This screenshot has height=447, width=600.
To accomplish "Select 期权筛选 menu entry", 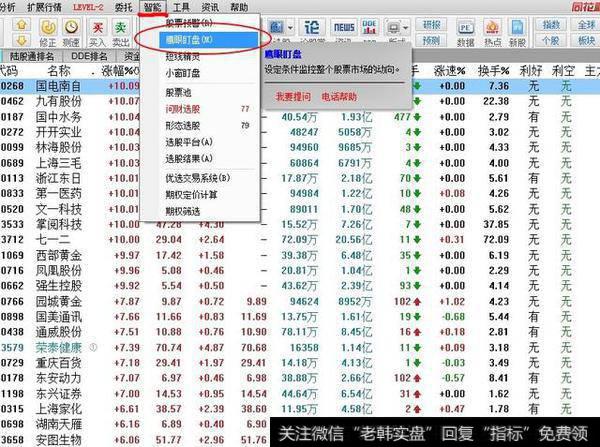I will 209,211.
